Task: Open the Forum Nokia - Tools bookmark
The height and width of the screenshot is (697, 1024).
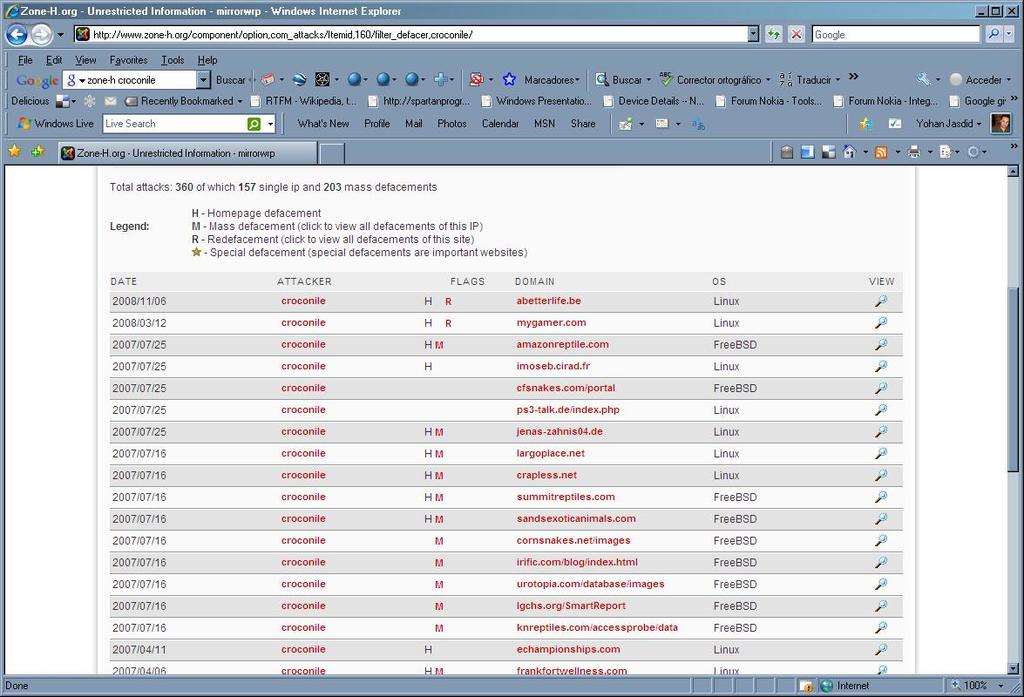Action: [x=770, y=101]
